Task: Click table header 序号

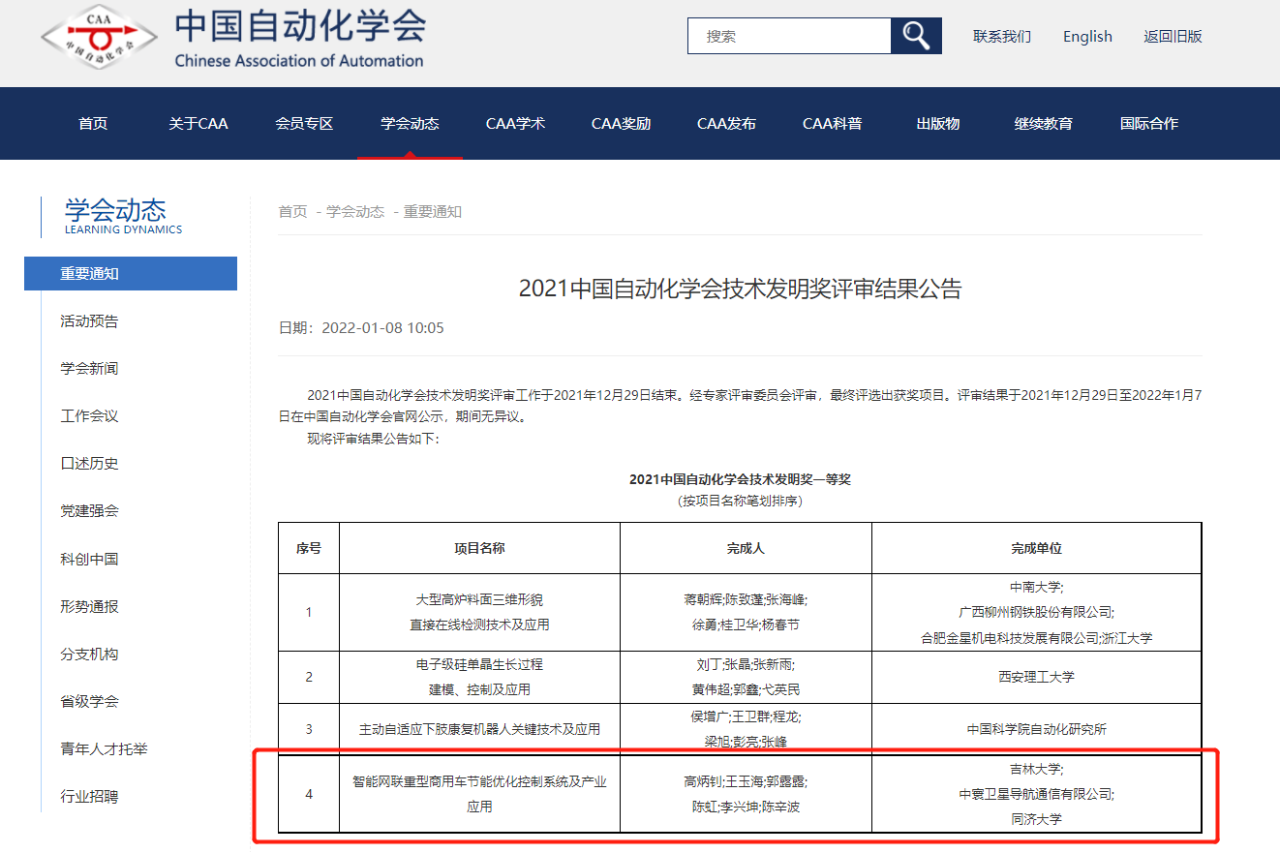Action: pyautogui.click(x=309, y=548)
